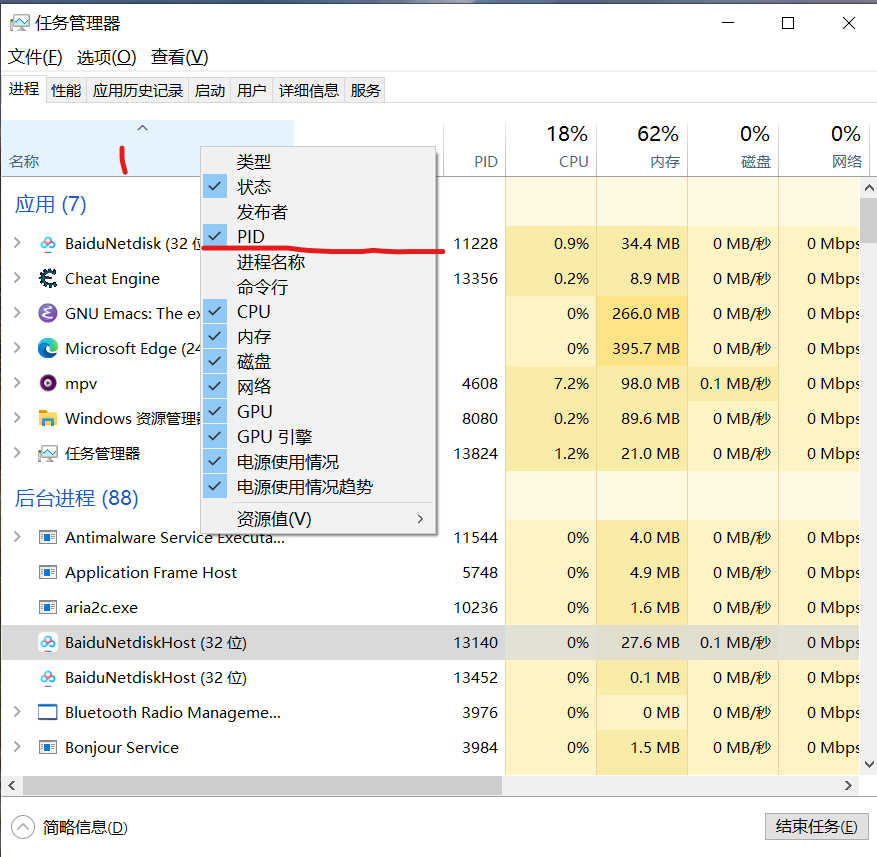Switch to the 用户 tab
877x857 pixels.
[x=251, y=90]
